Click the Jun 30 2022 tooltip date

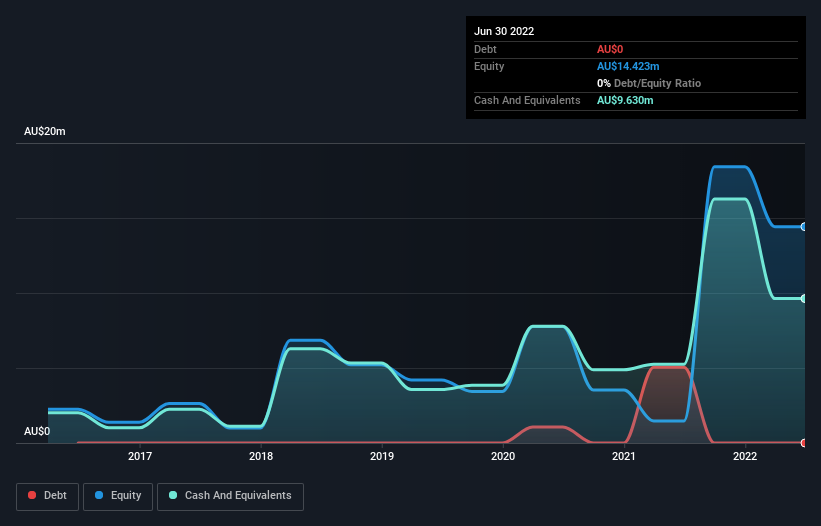[x=504, y=31]
